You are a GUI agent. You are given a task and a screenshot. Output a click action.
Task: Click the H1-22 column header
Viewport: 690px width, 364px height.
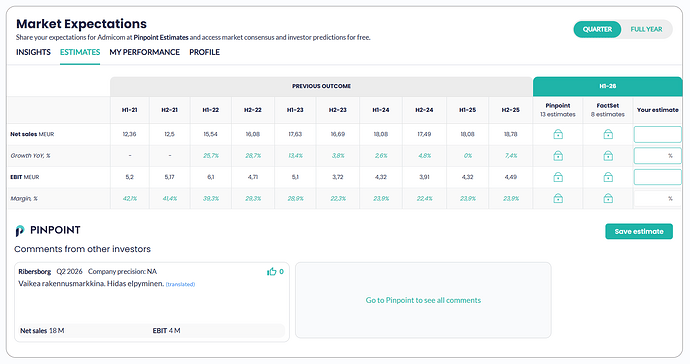pyautogui.click(x=210, y=110)
